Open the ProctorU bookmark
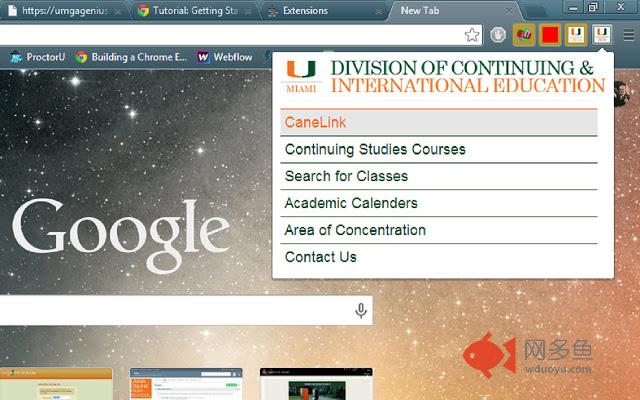640x400 pixels. pyautogui.click(x=37, y=57)
